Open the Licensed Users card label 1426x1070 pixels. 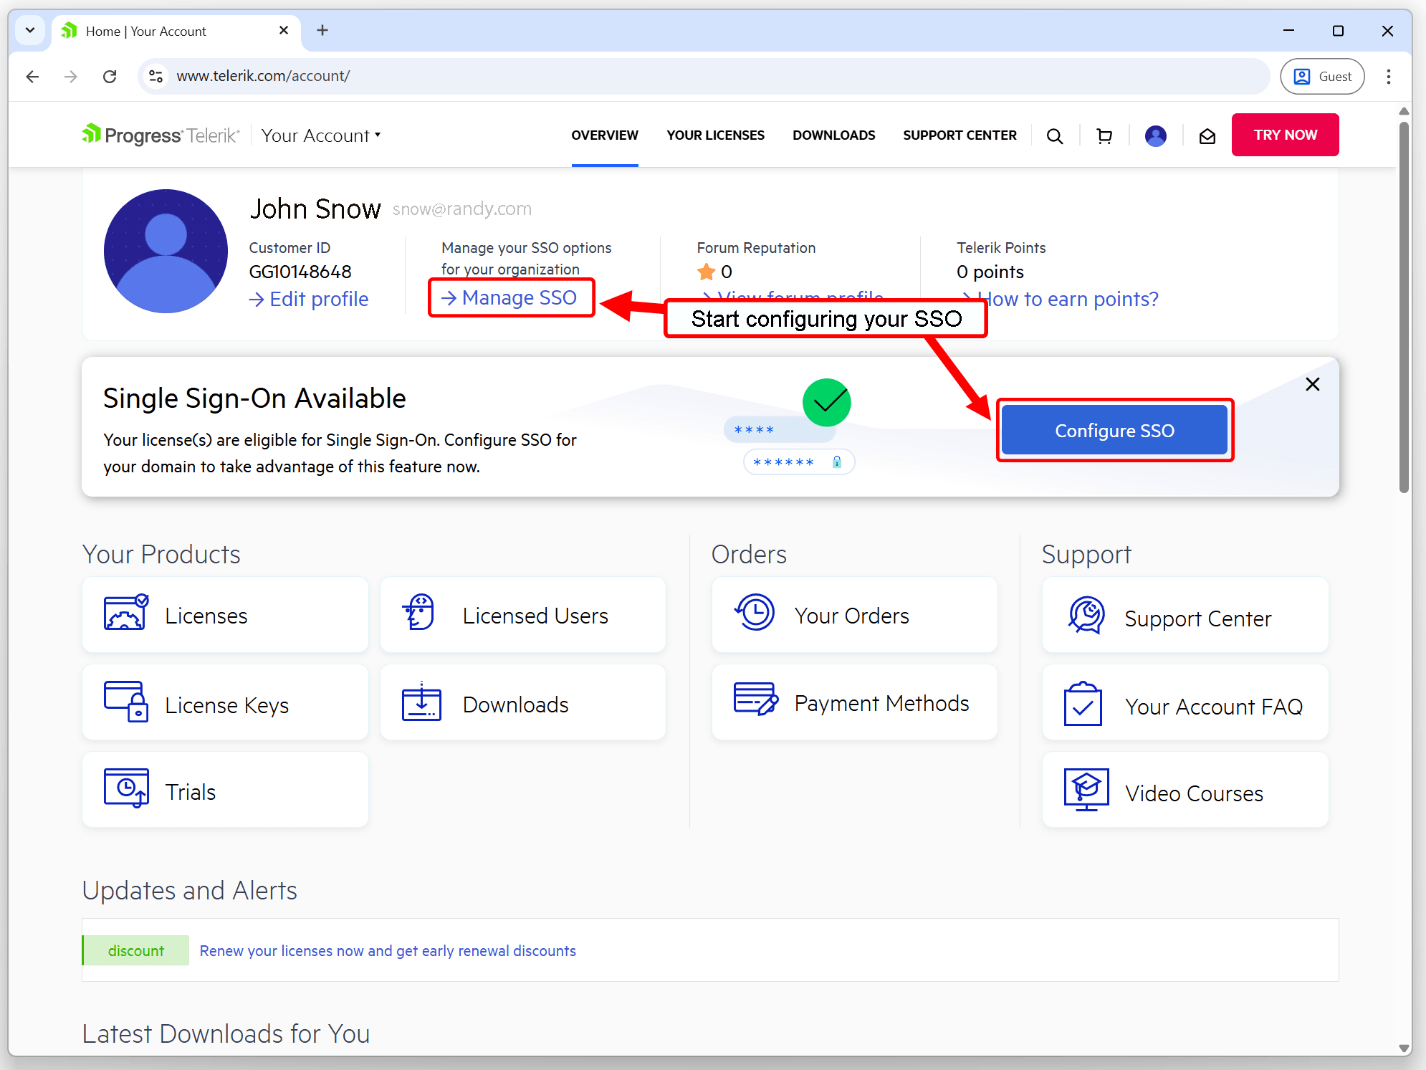pos(535,616)
